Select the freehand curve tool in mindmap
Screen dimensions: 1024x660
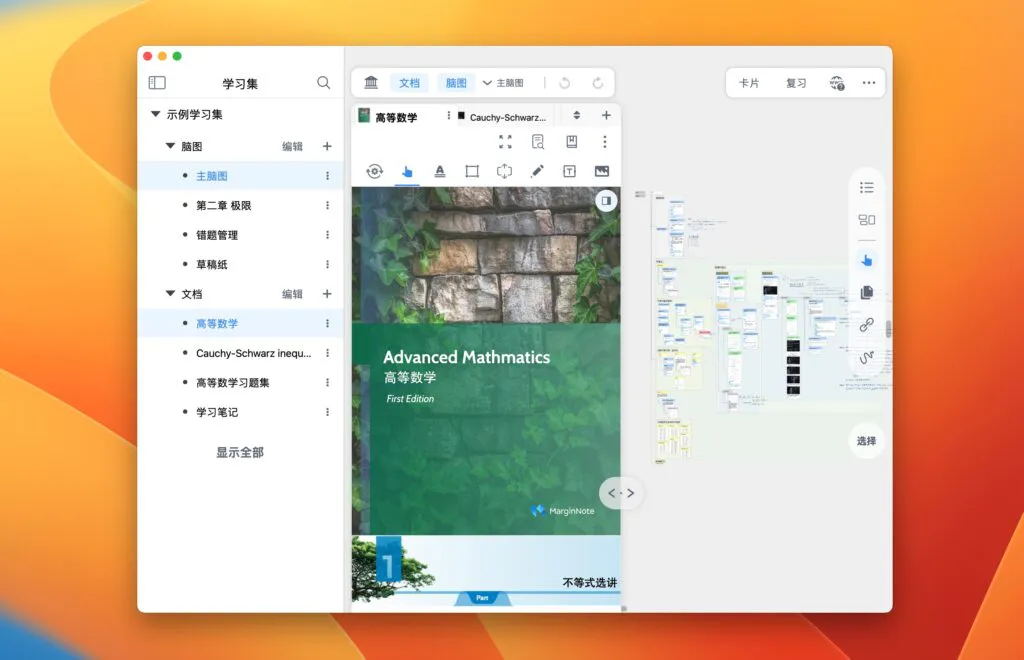click(x=867, y=357)
